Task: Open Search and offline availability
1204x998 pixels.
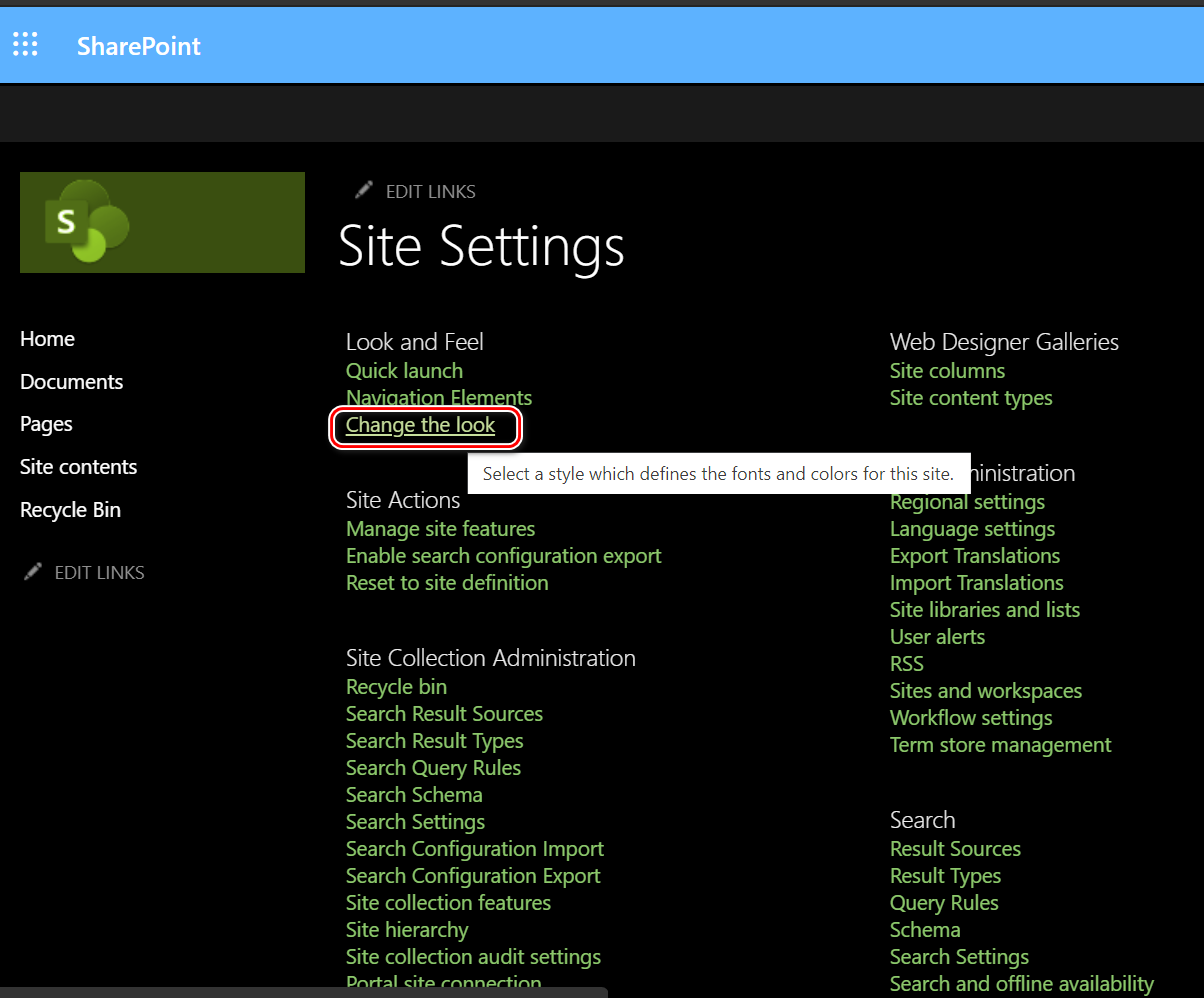Action: tap(1022, 984)
